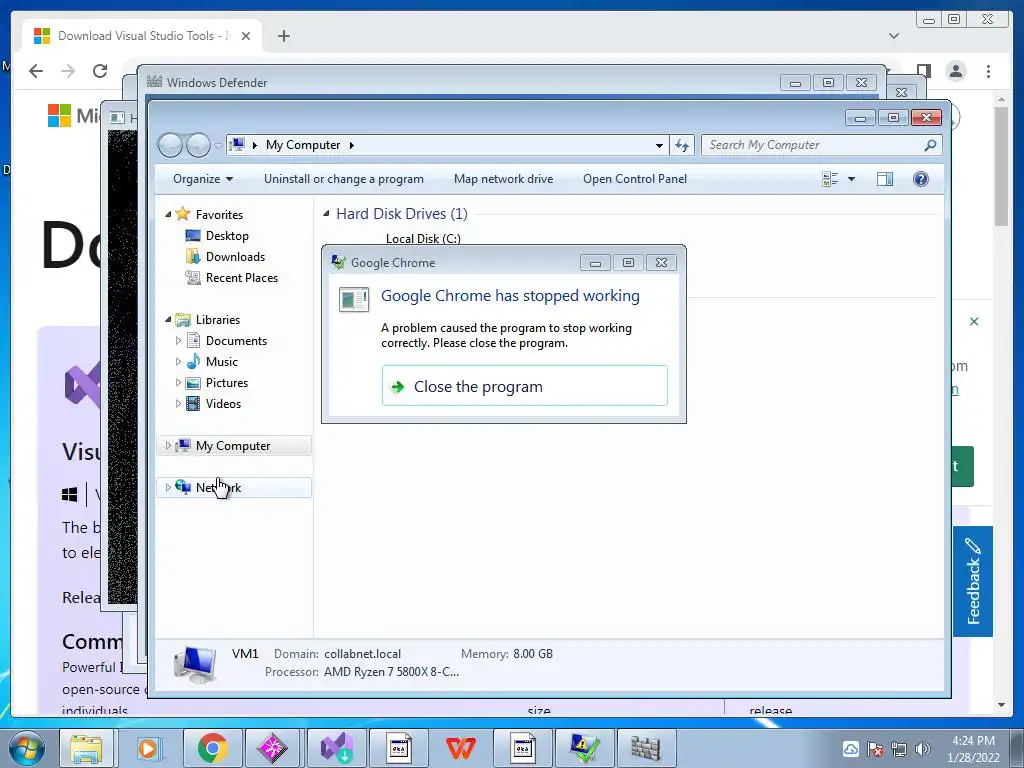
Task: Open Explorer help question mark icon
Action: click(921, 179)
